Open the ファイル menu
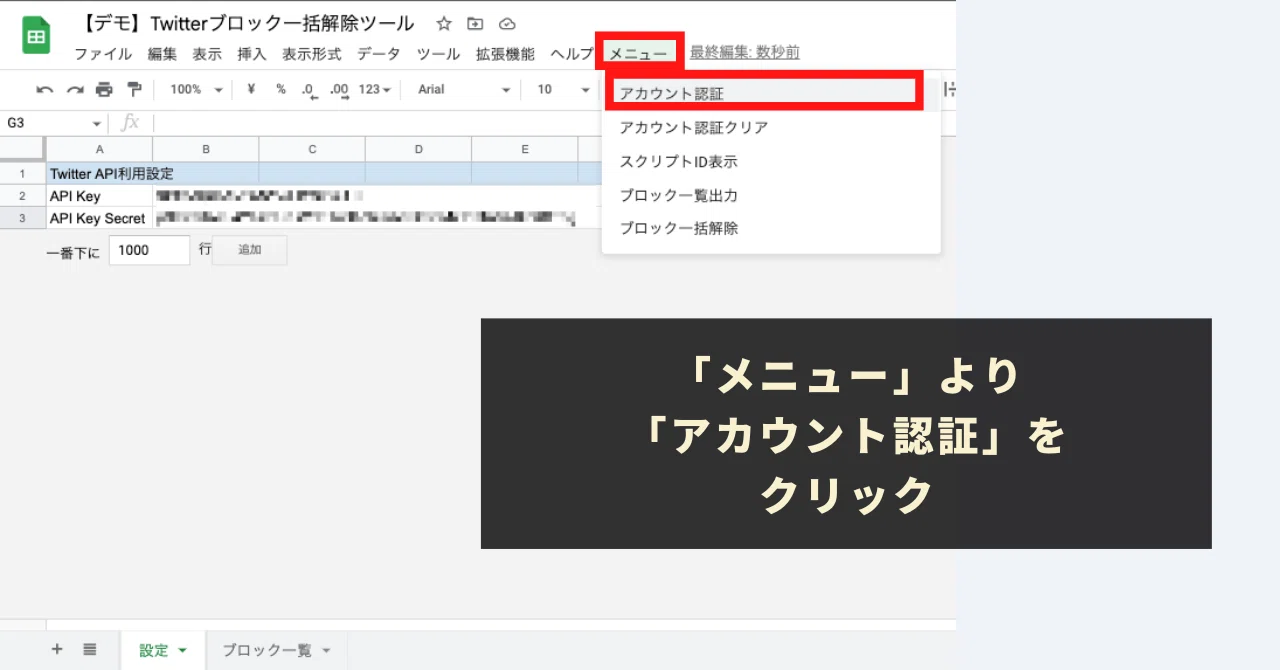1280x670 pixels. [x=103, y=54]
